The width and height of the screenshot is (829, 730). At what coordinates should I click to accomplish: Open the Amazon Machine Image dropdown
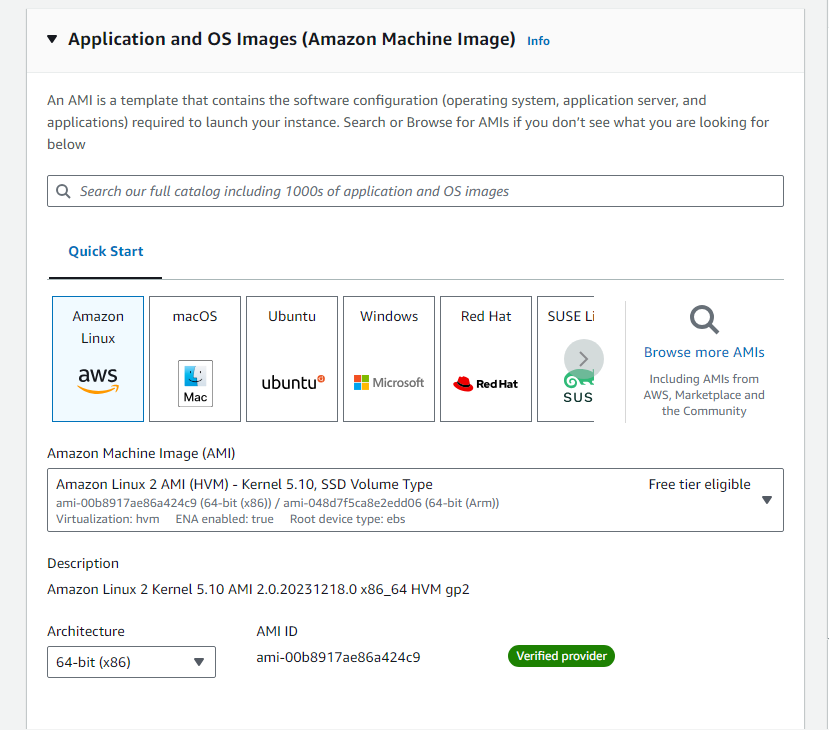point(415,500)
